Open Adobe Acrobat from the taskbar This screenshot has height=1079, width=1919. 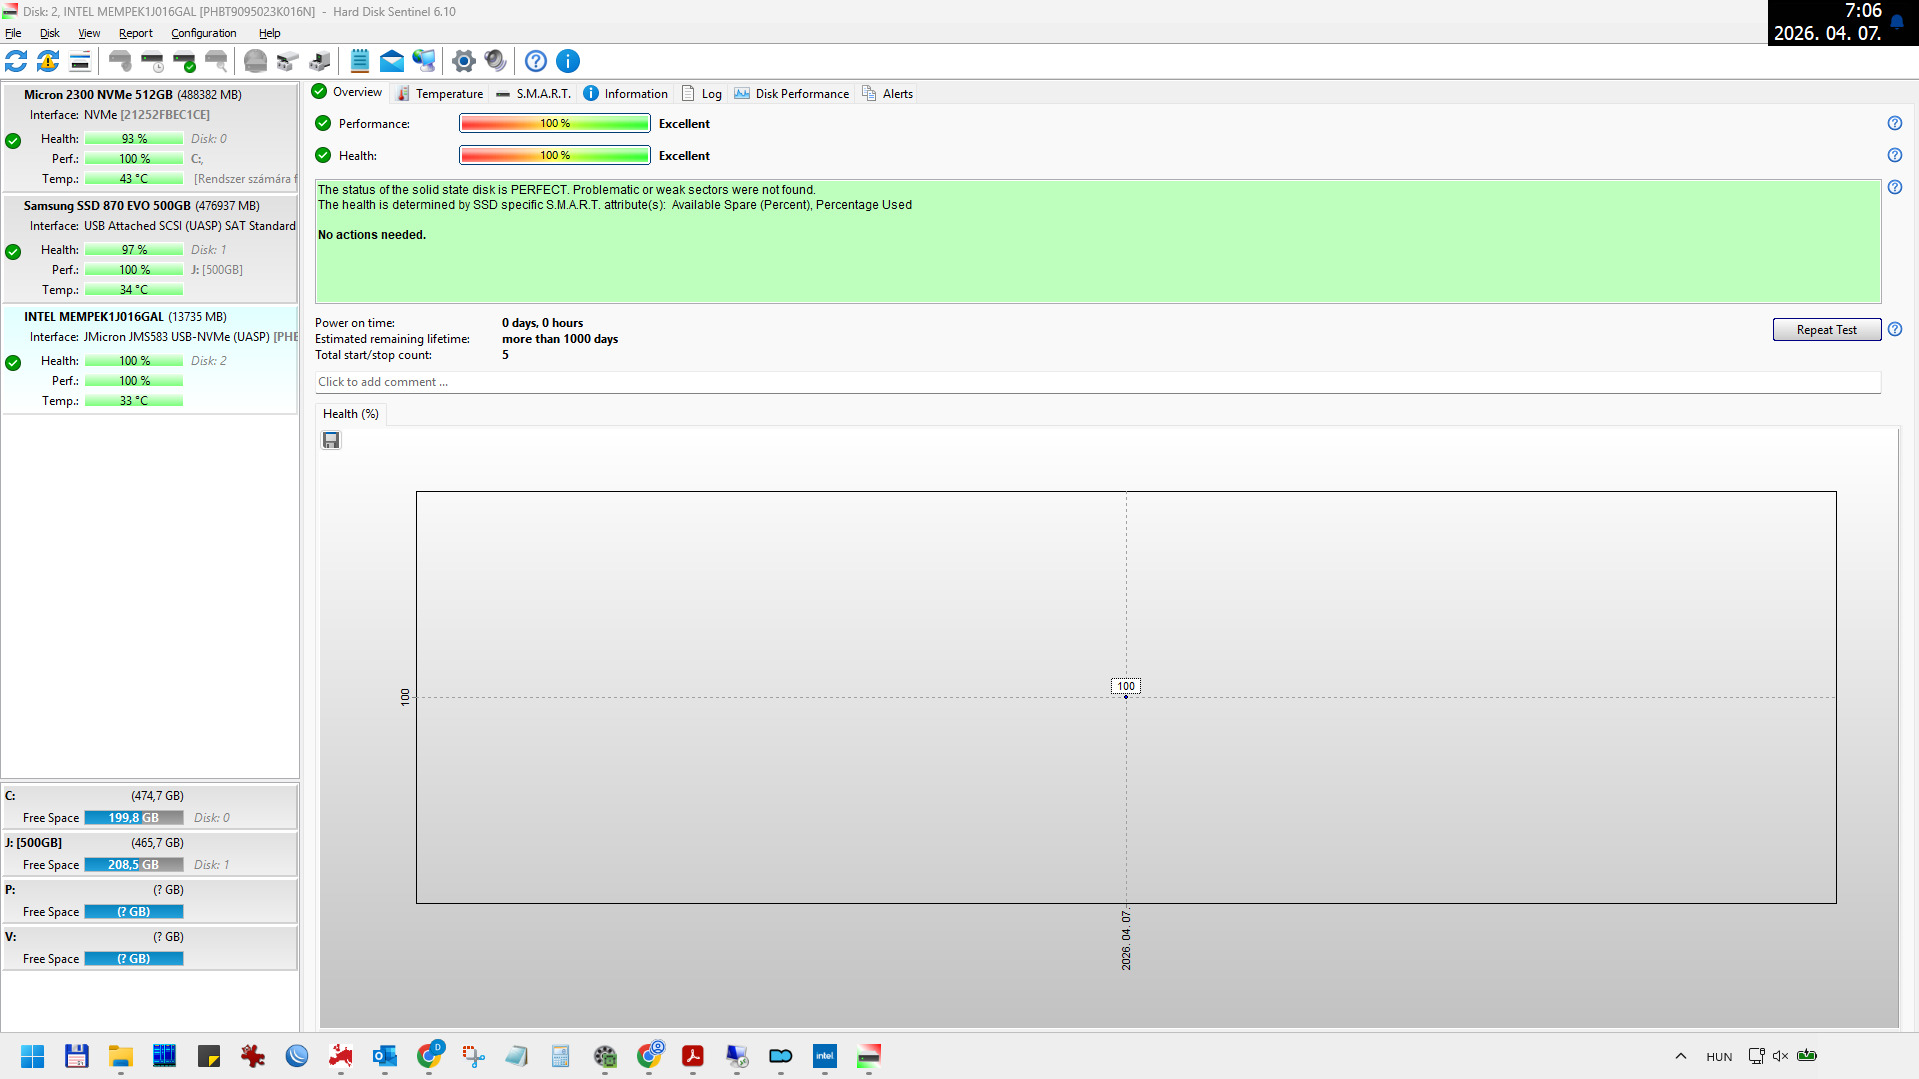[693, 1056]
